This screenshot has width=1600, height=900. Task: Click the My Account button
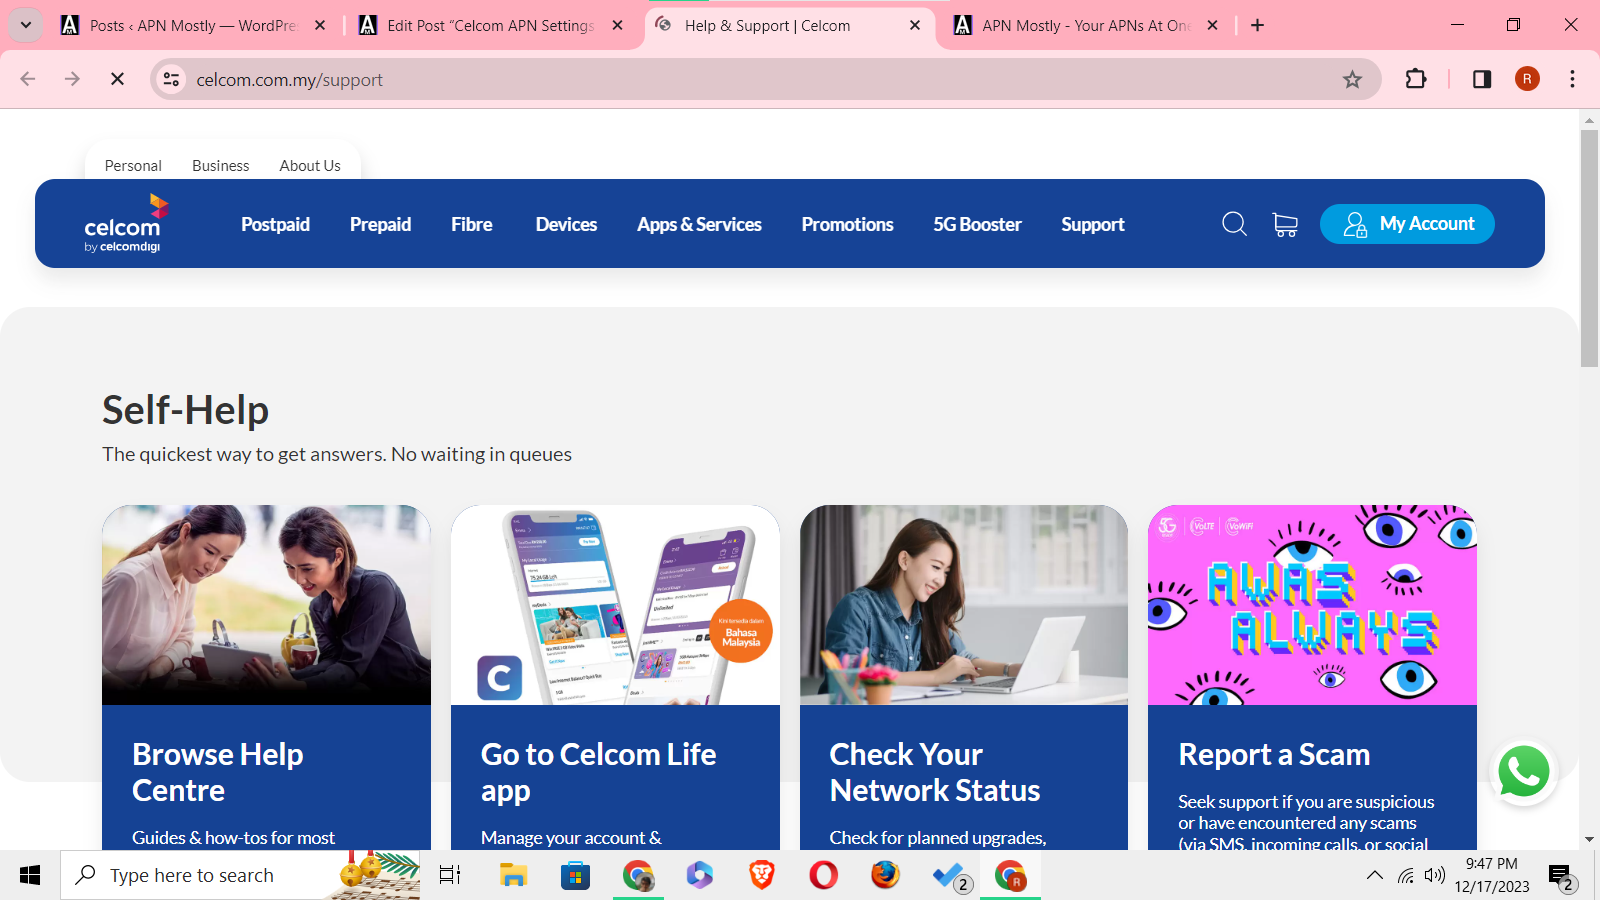[x=1407, y=224]
